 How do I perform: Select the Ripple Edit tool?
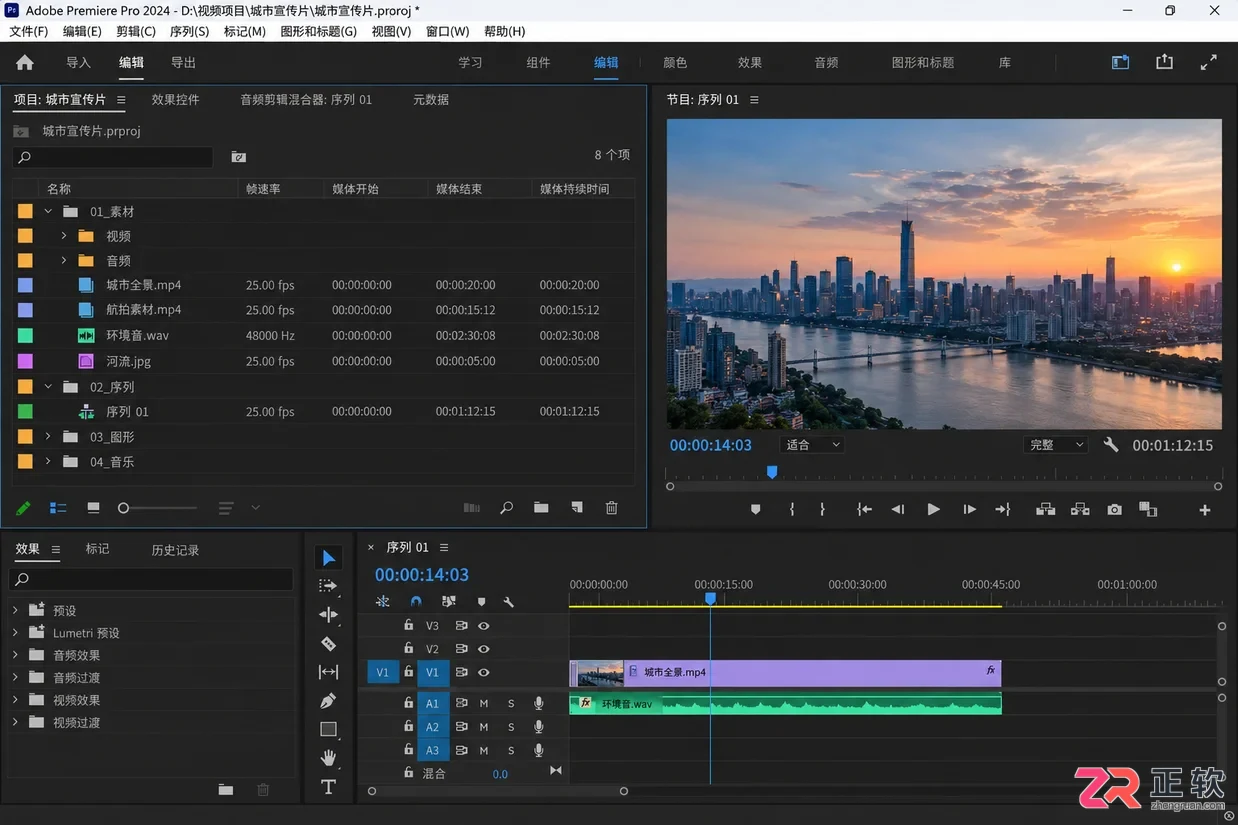pos(328,615)
